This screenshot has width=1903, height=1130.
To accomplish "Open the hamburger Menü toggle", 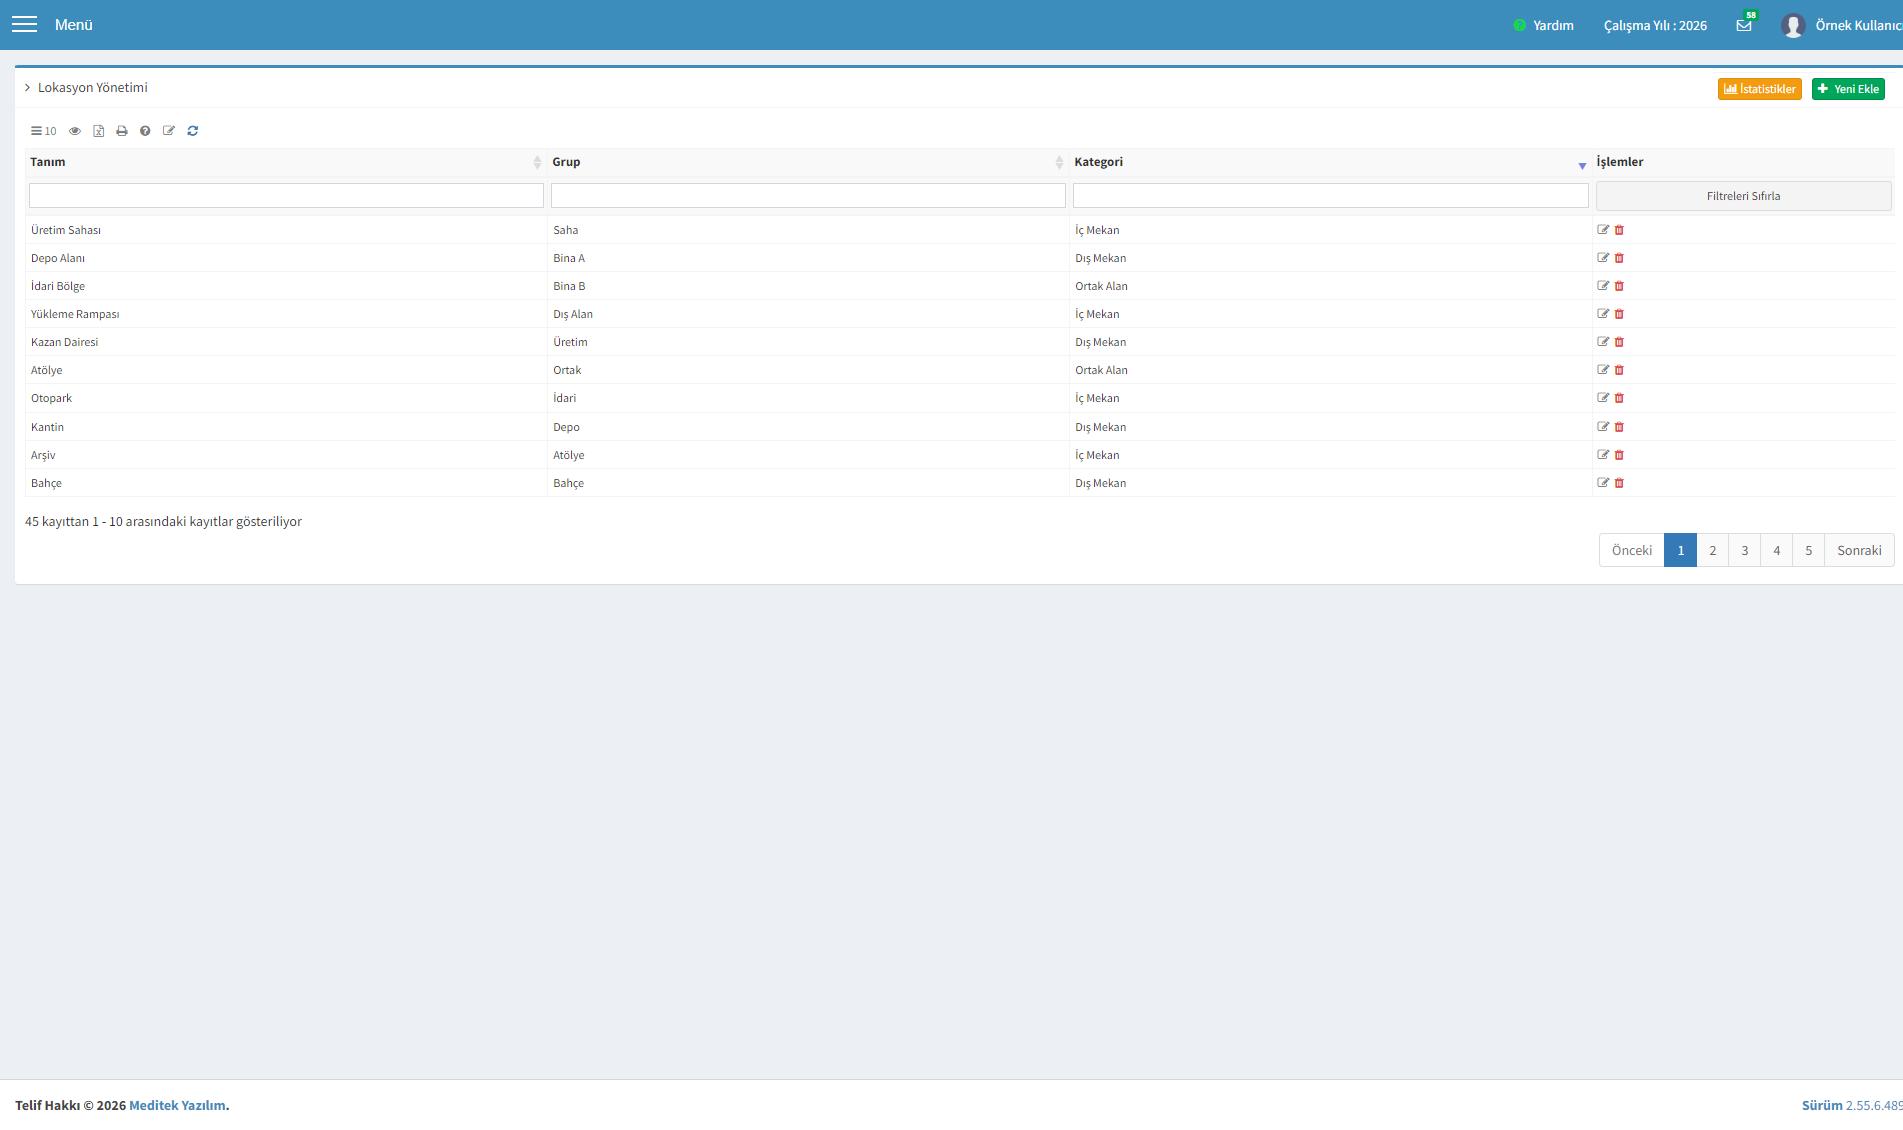I will (24, 24).
